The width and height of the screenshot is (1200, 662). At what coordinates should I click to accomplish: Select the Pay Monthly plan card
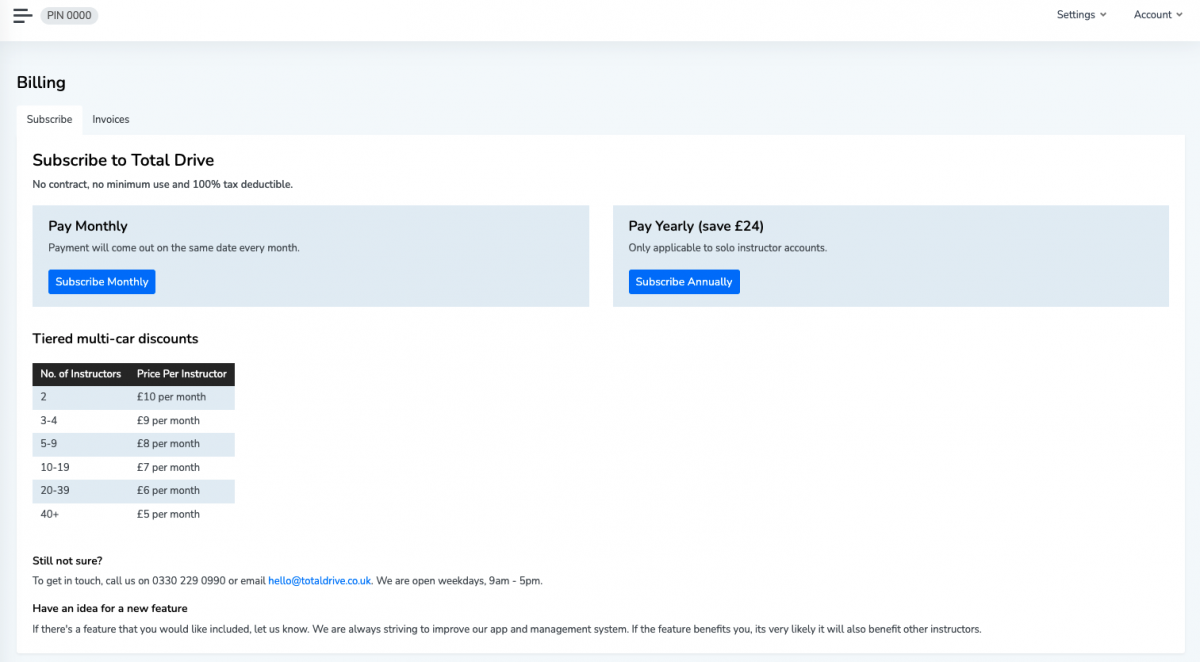tap(310, 255)
